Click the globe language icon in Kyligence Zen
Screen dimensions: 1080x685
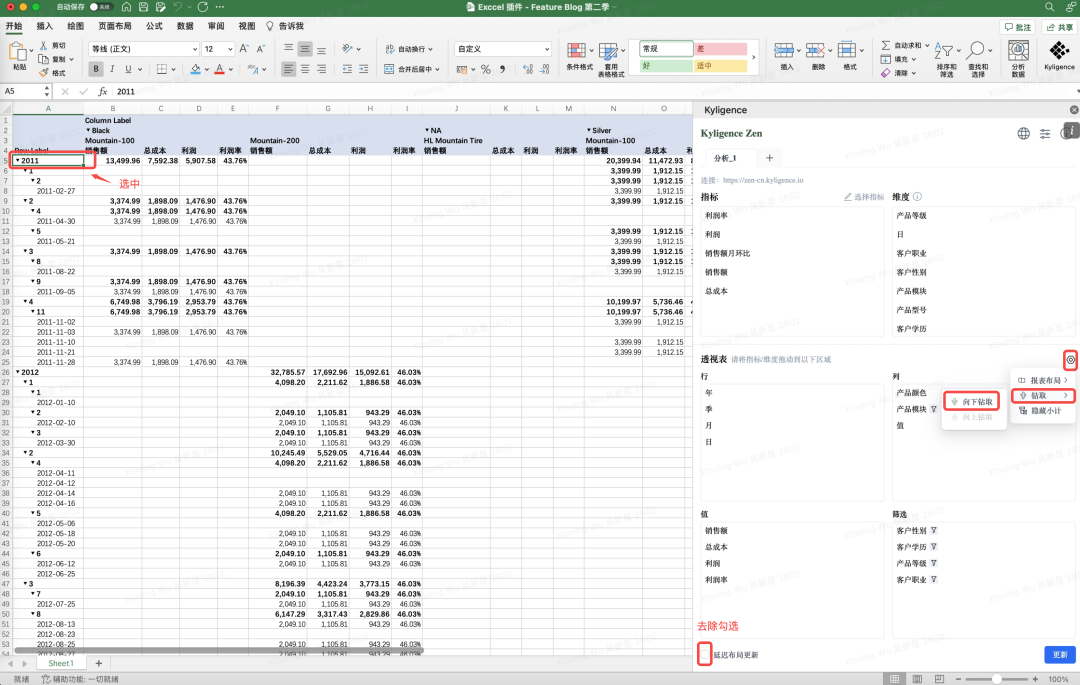pos(1024,134)
